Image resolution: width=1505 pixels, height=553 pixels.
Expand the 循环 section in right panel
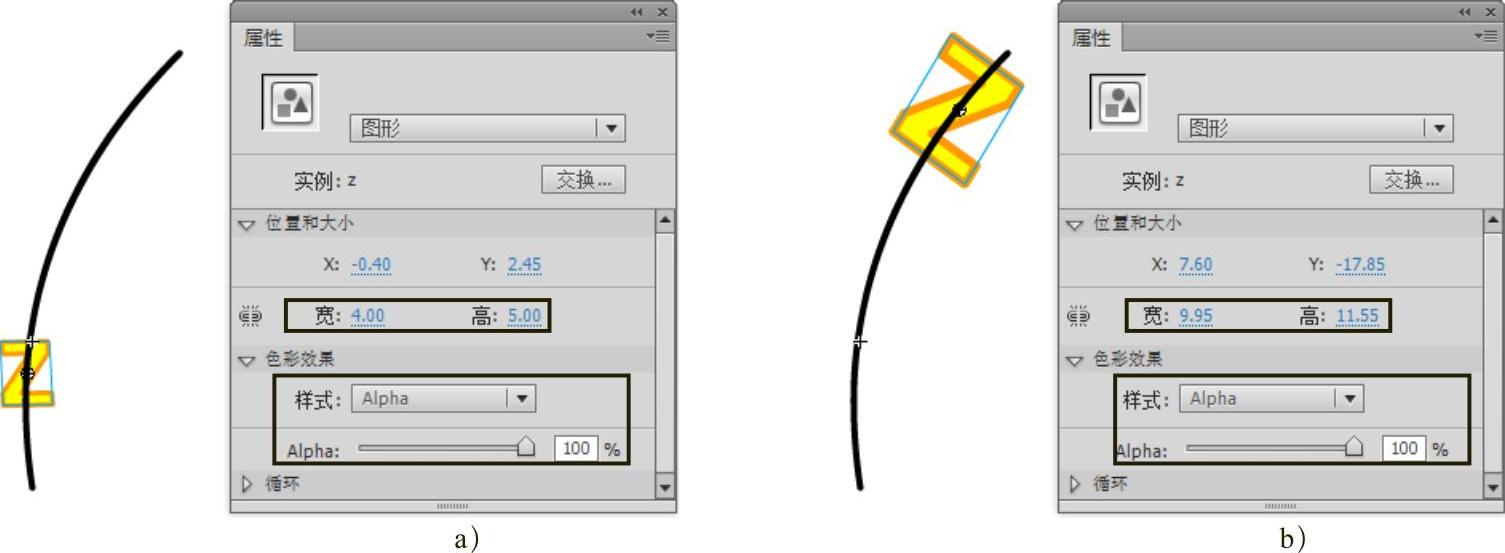point(1075,484)
